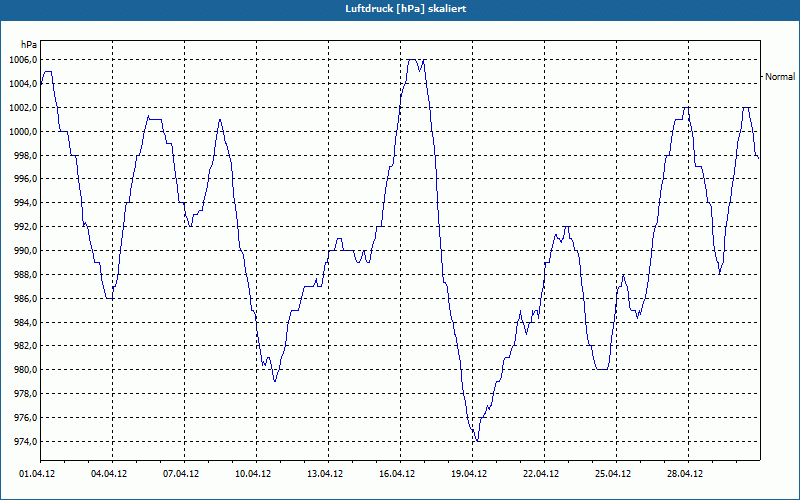Select the 1006,0 axis value
Screen dimensions: 800x500
[x=23, y=60]
